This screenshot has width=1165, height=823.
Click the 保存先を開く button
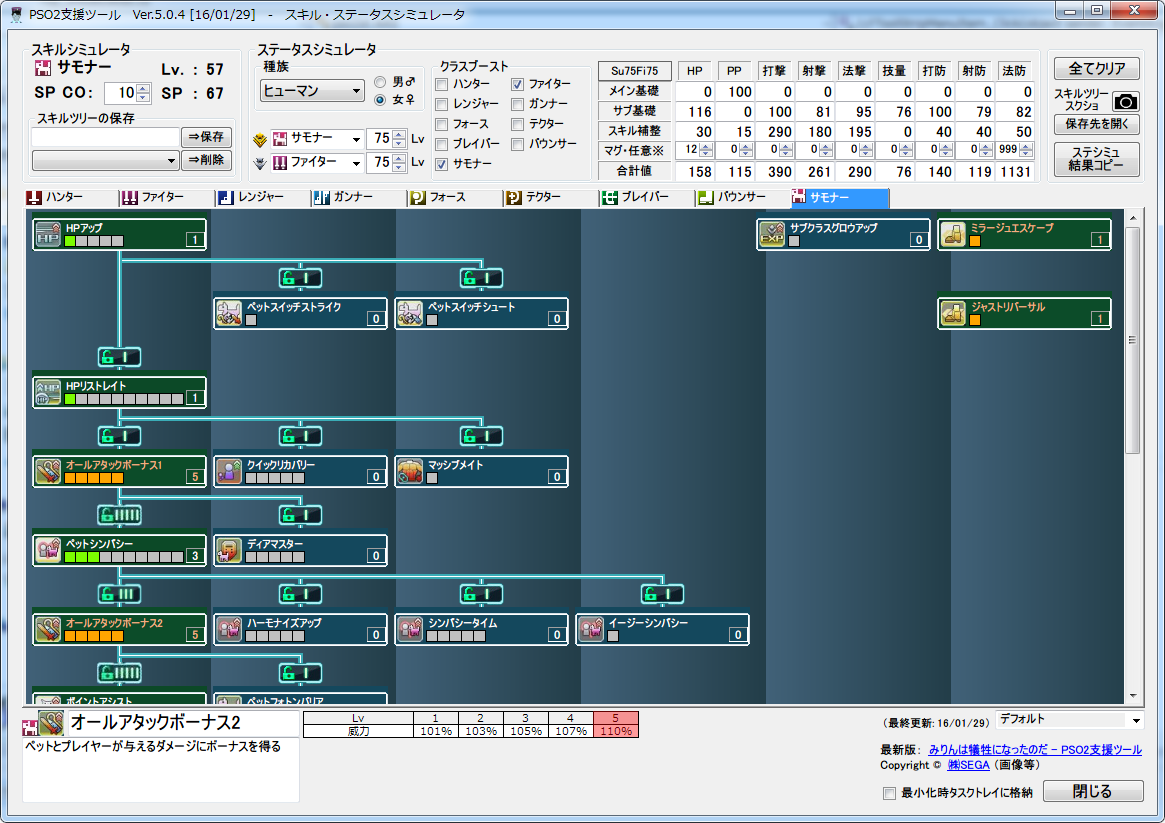[x=1097, y=124]
